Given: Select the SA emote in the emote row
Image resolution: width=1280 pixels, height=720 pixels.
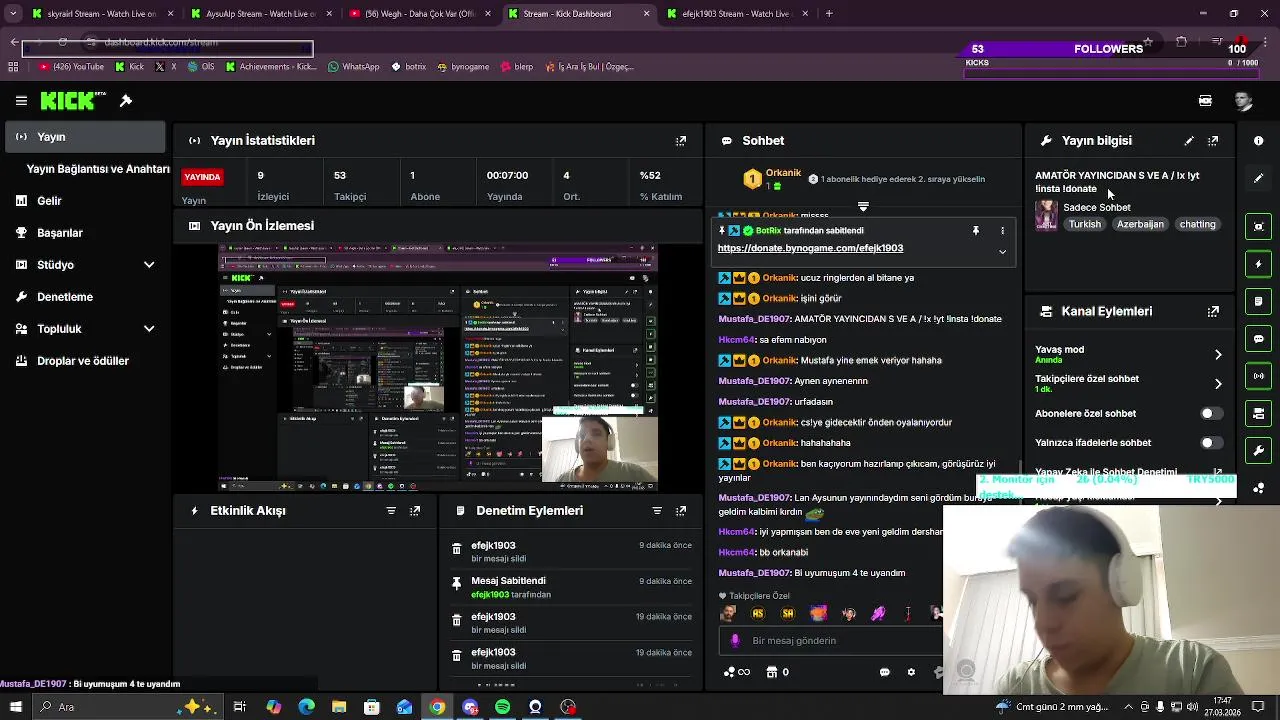Looking at the screenshot, I should 788,614.
